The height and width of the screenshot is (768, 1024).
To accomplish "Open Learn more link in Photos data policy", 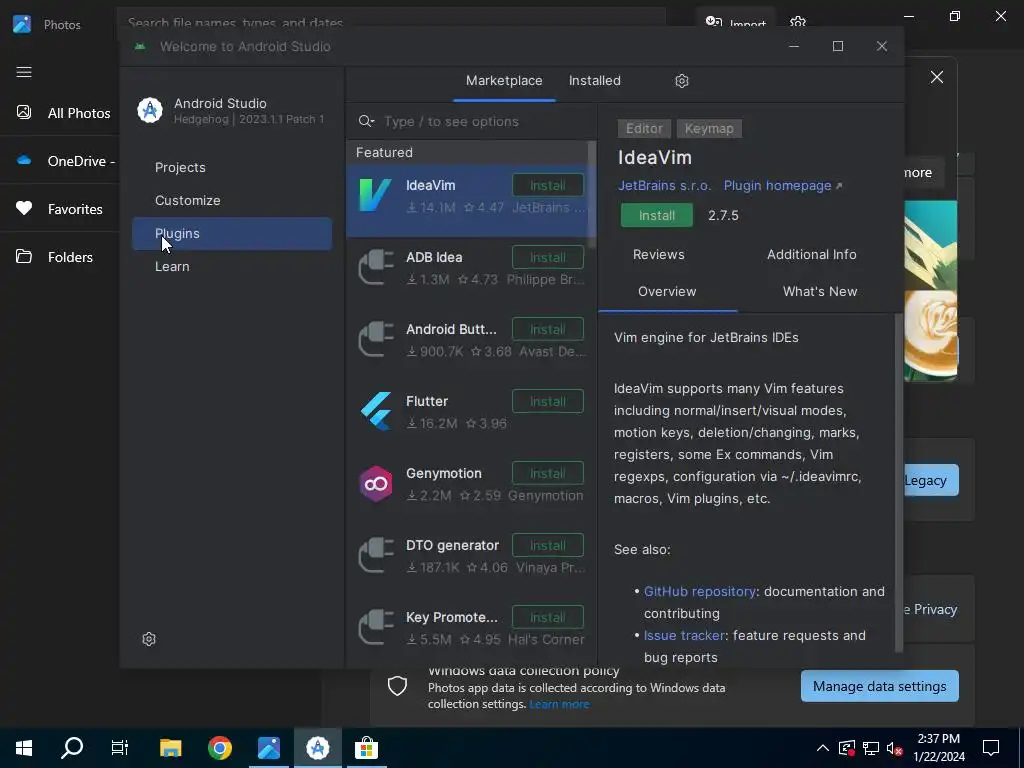I will [559, 704].
